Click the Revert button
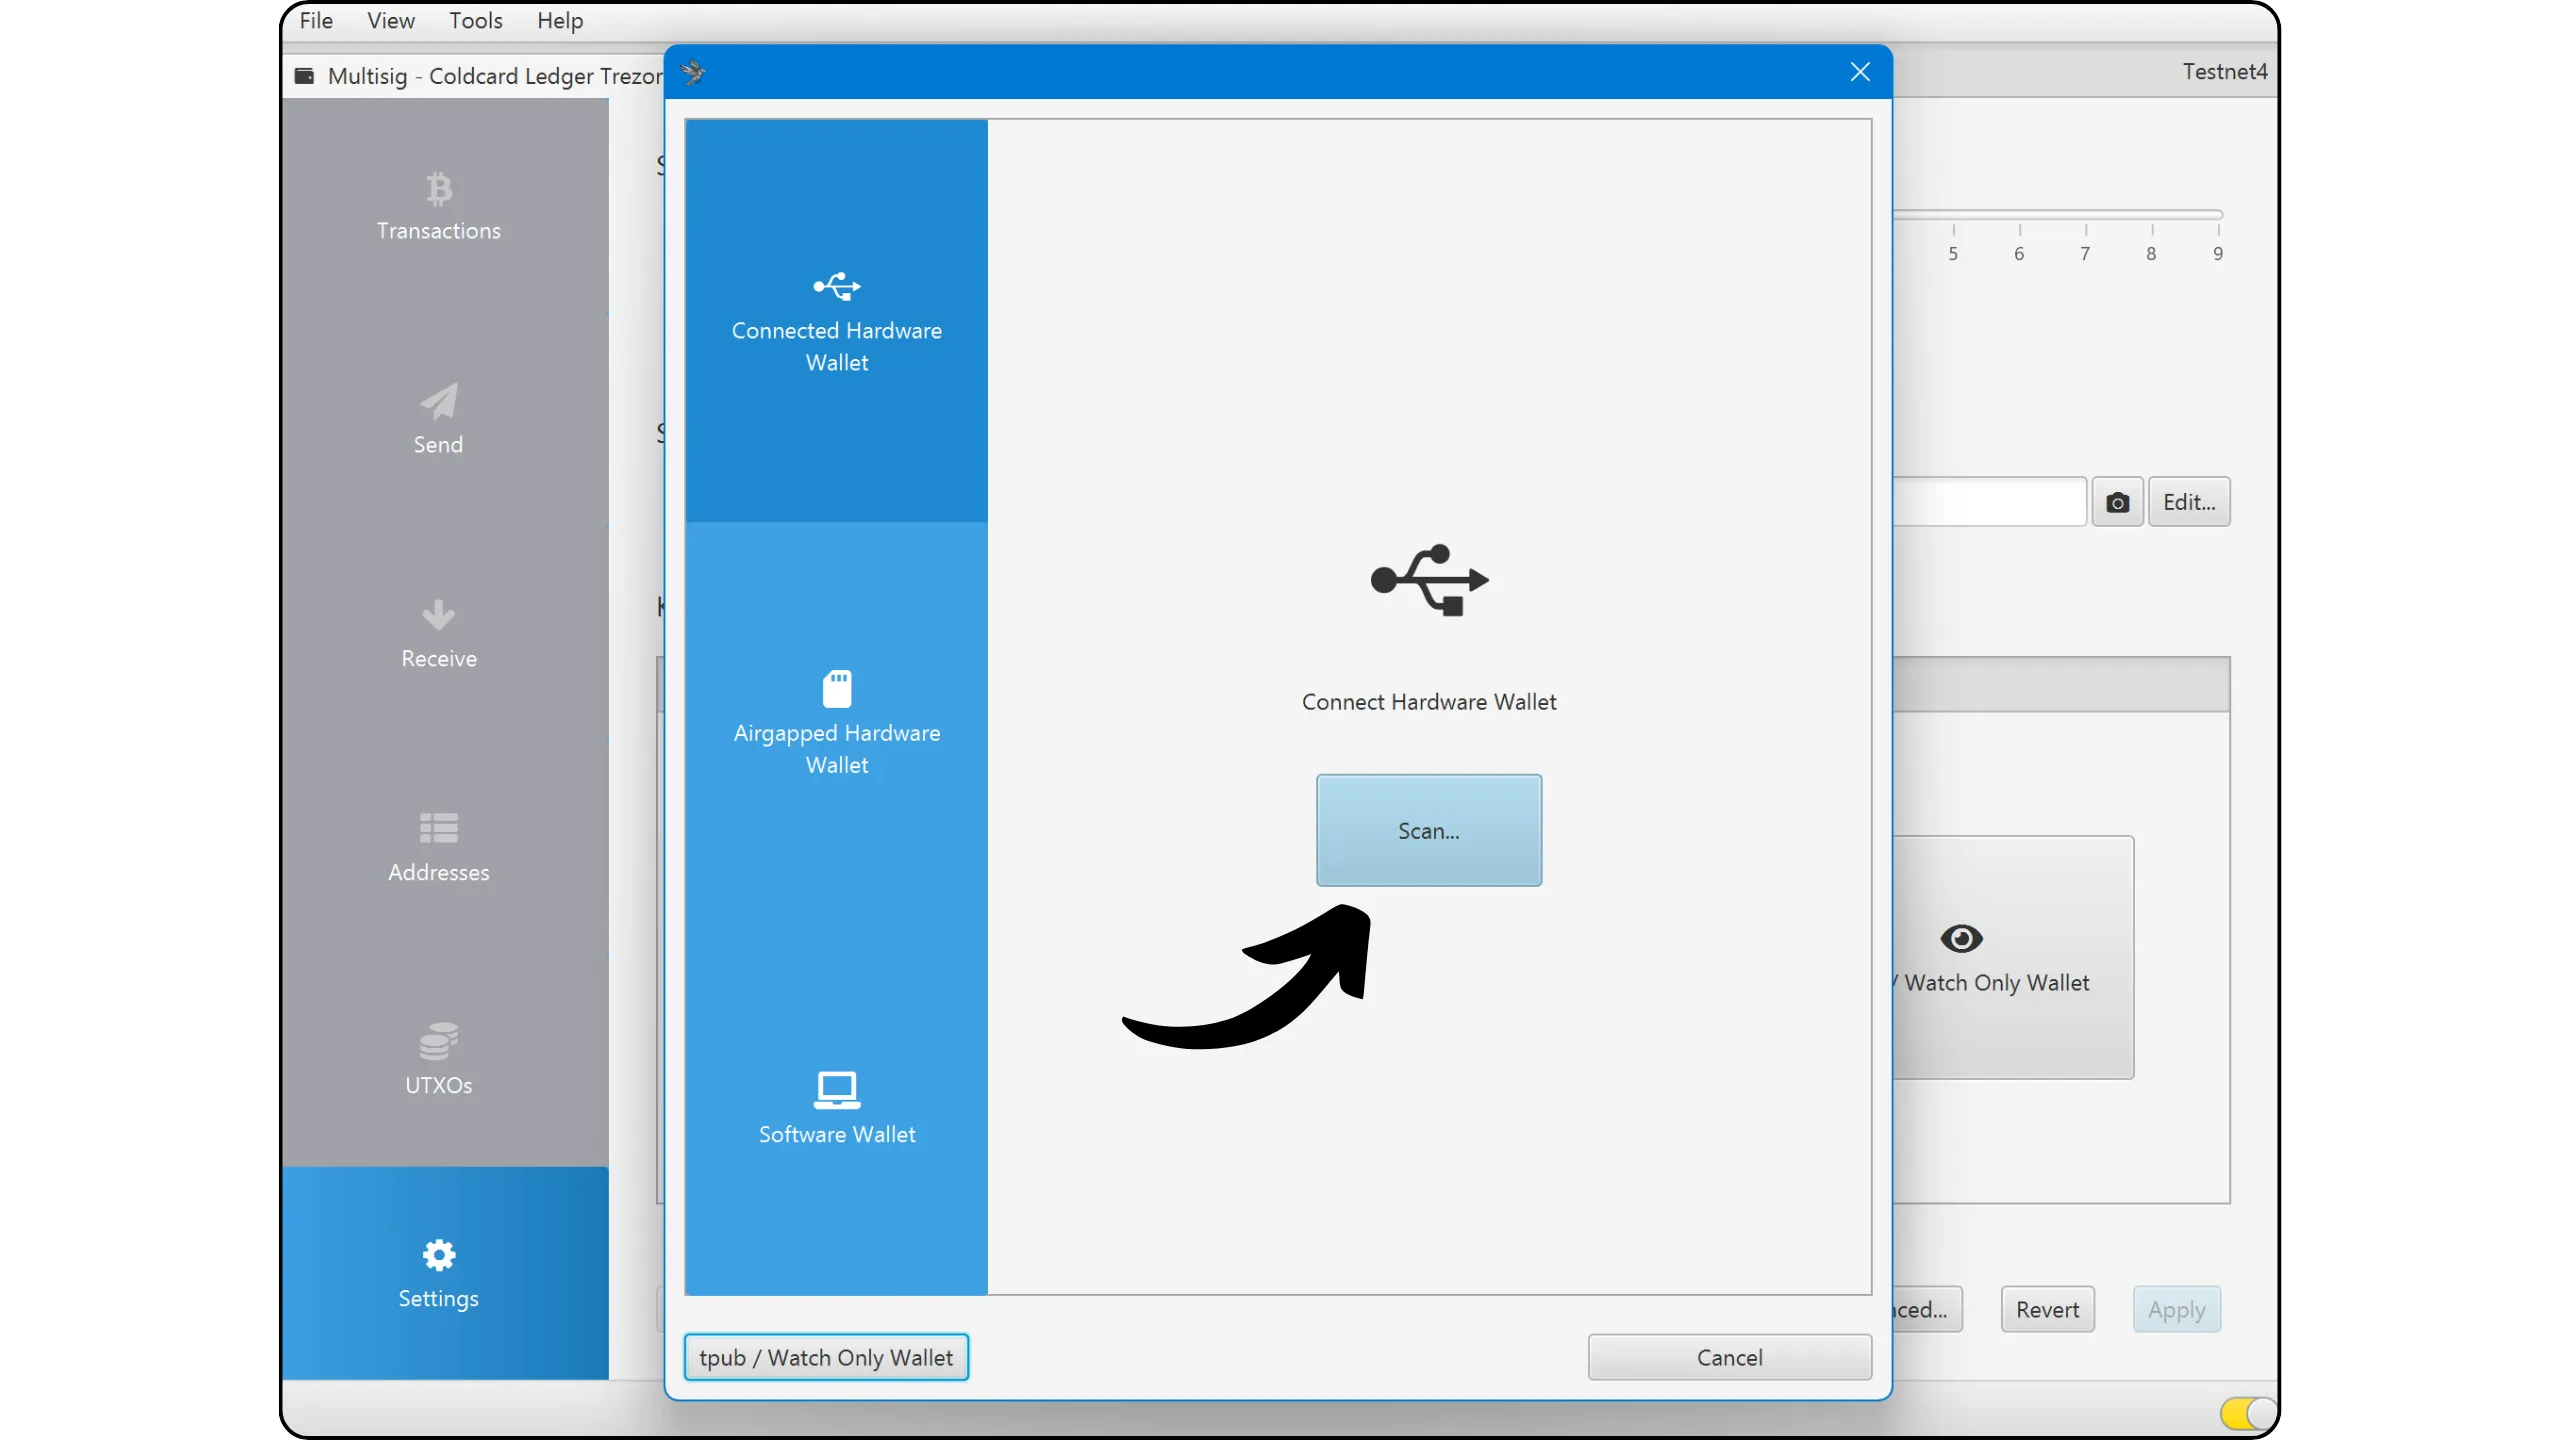This screenshot has height=1440, width=2560. coord(2047,1309)
